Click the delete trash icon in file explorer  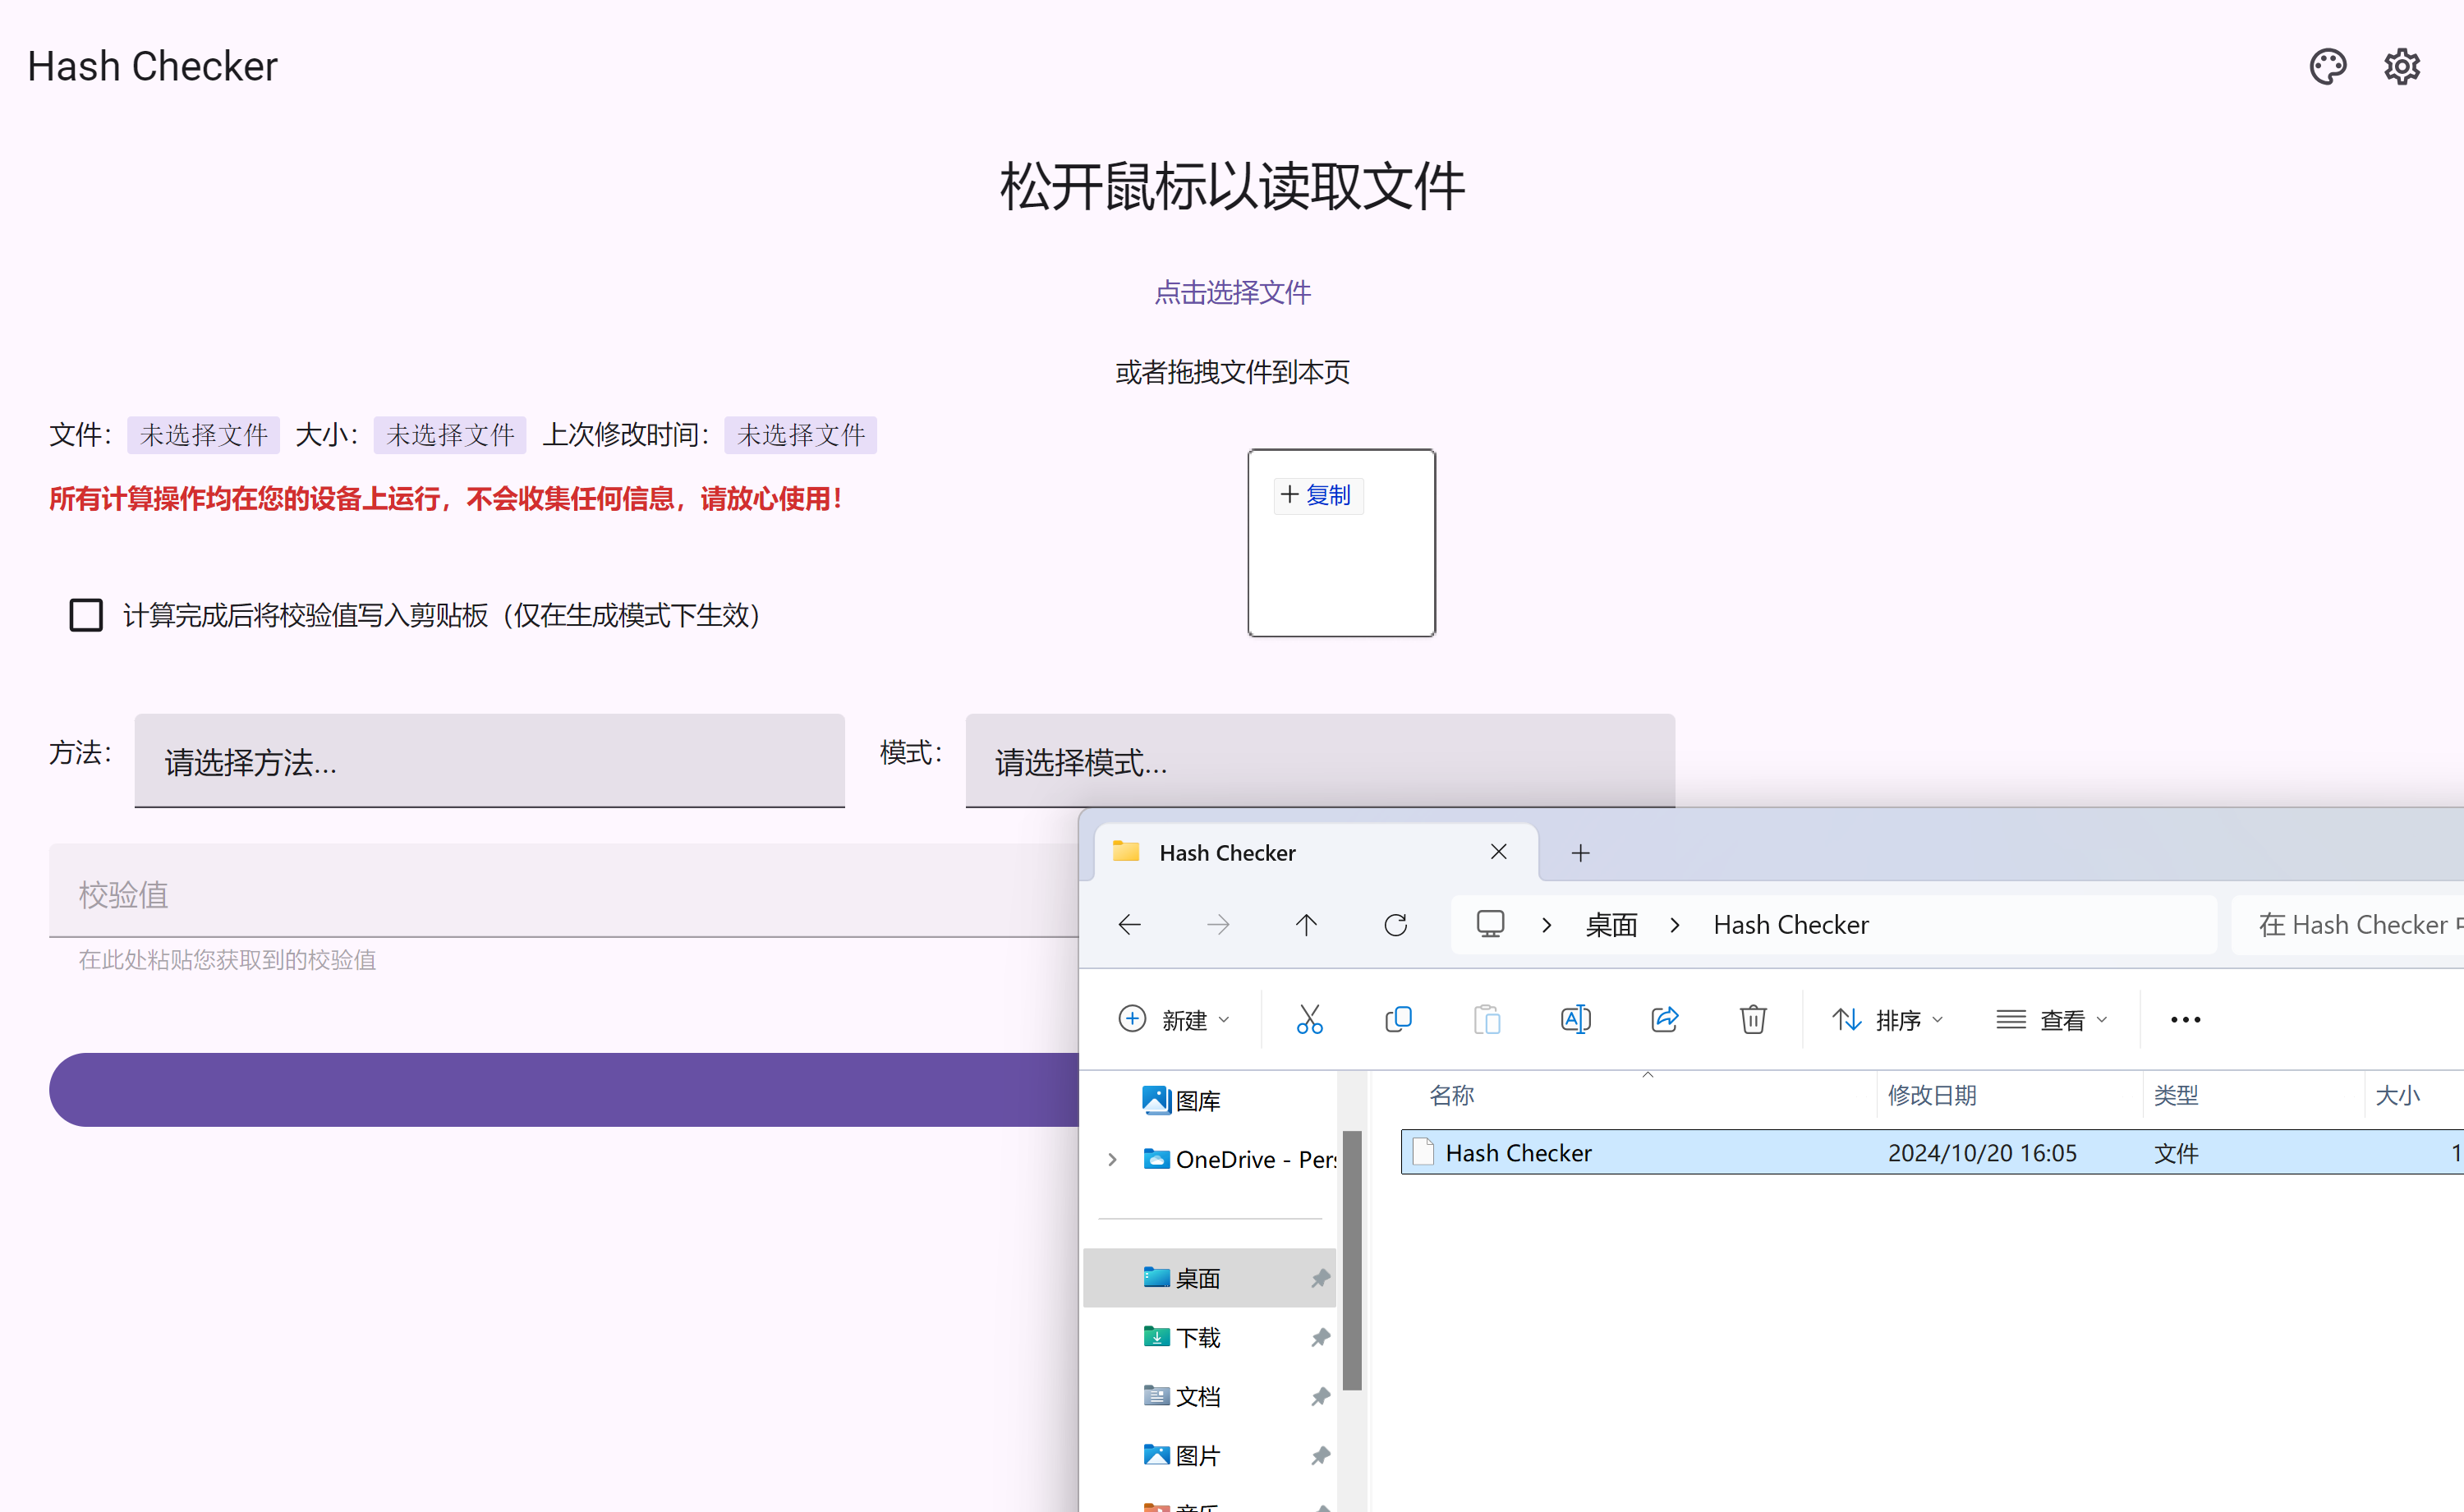[1753, 1019]
